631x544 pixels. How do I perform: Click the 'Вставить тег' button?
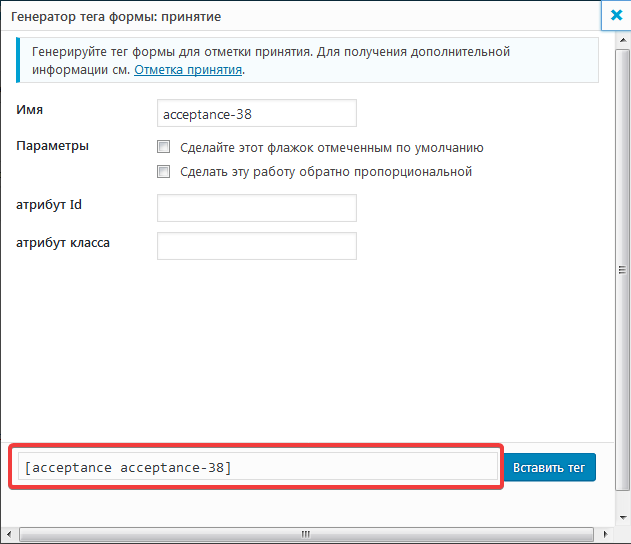[x=549, y=468]
